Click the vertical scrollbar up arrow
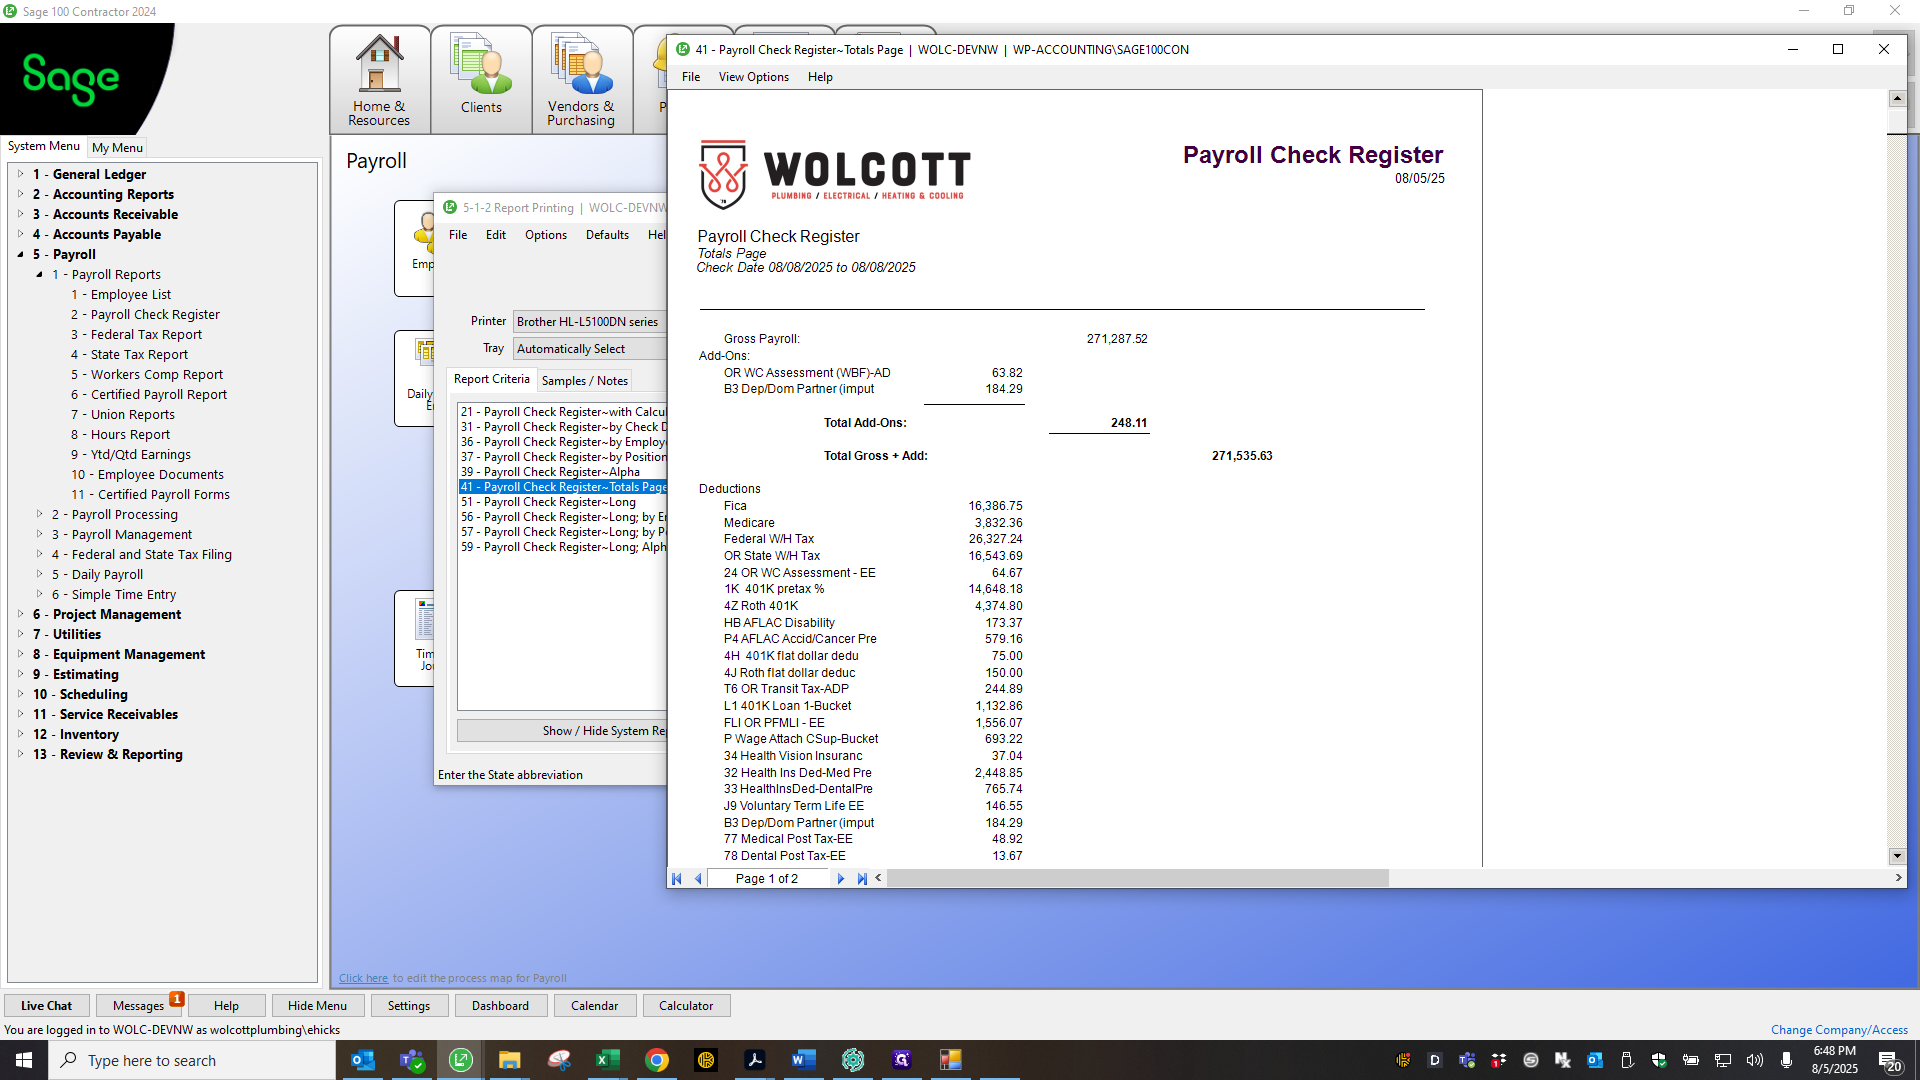 click(x=1897, y=98)
